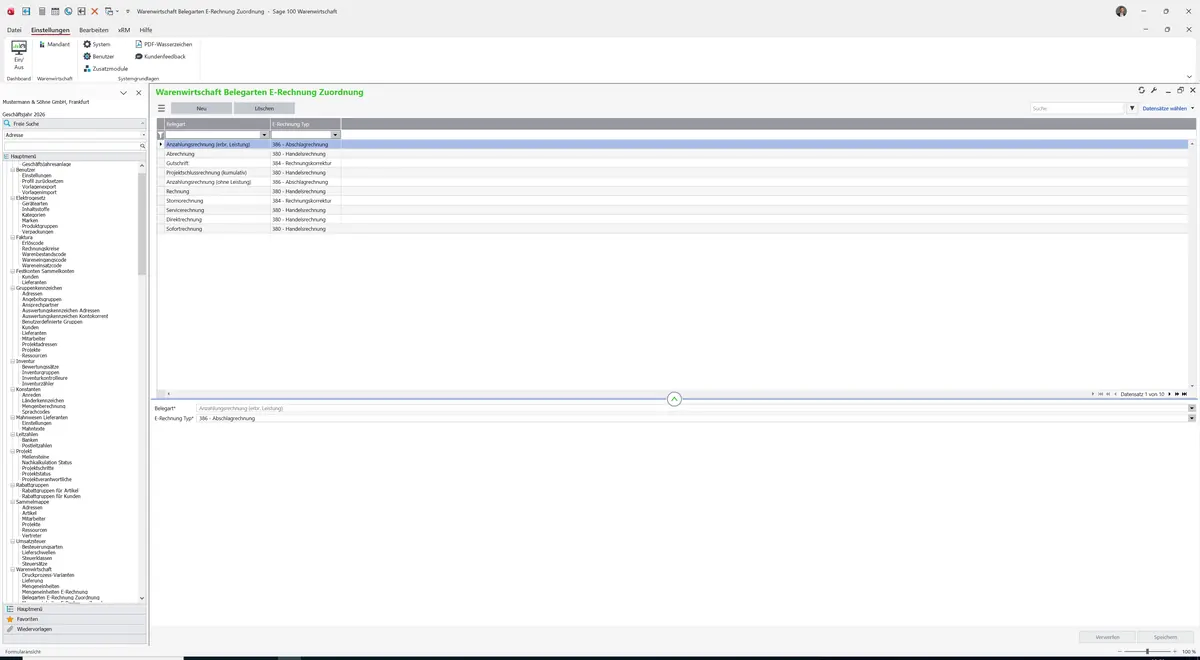Toggle the Dashboard Ein/Aus icon
Viewport: 1200px width, 660px height.
point(19,54)
